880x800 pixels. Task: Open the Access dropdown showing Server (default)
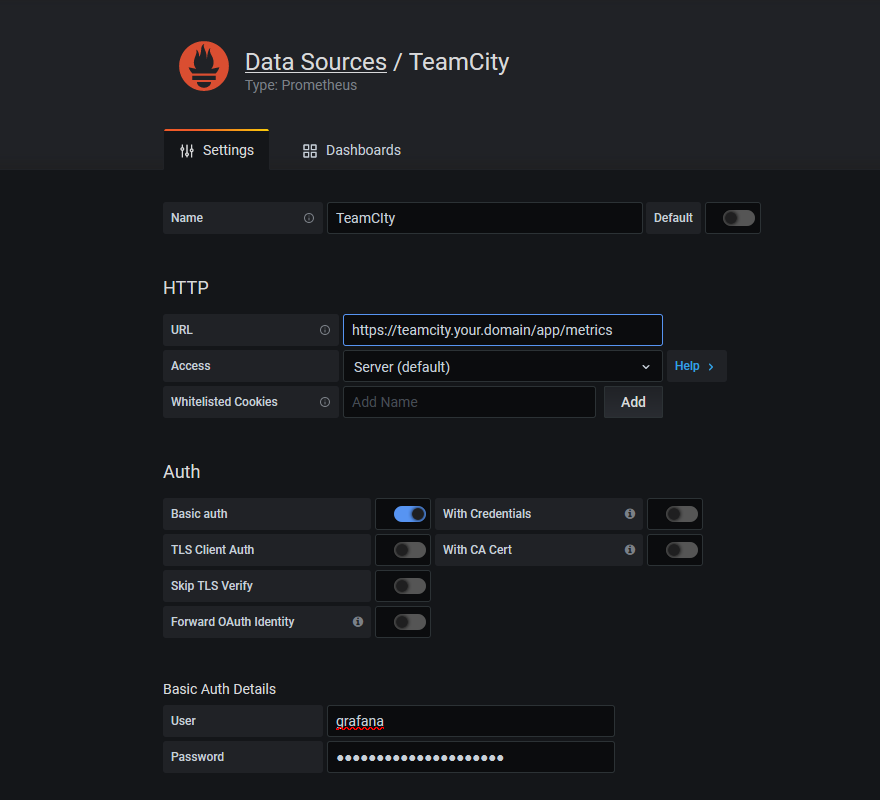[502, 367]
